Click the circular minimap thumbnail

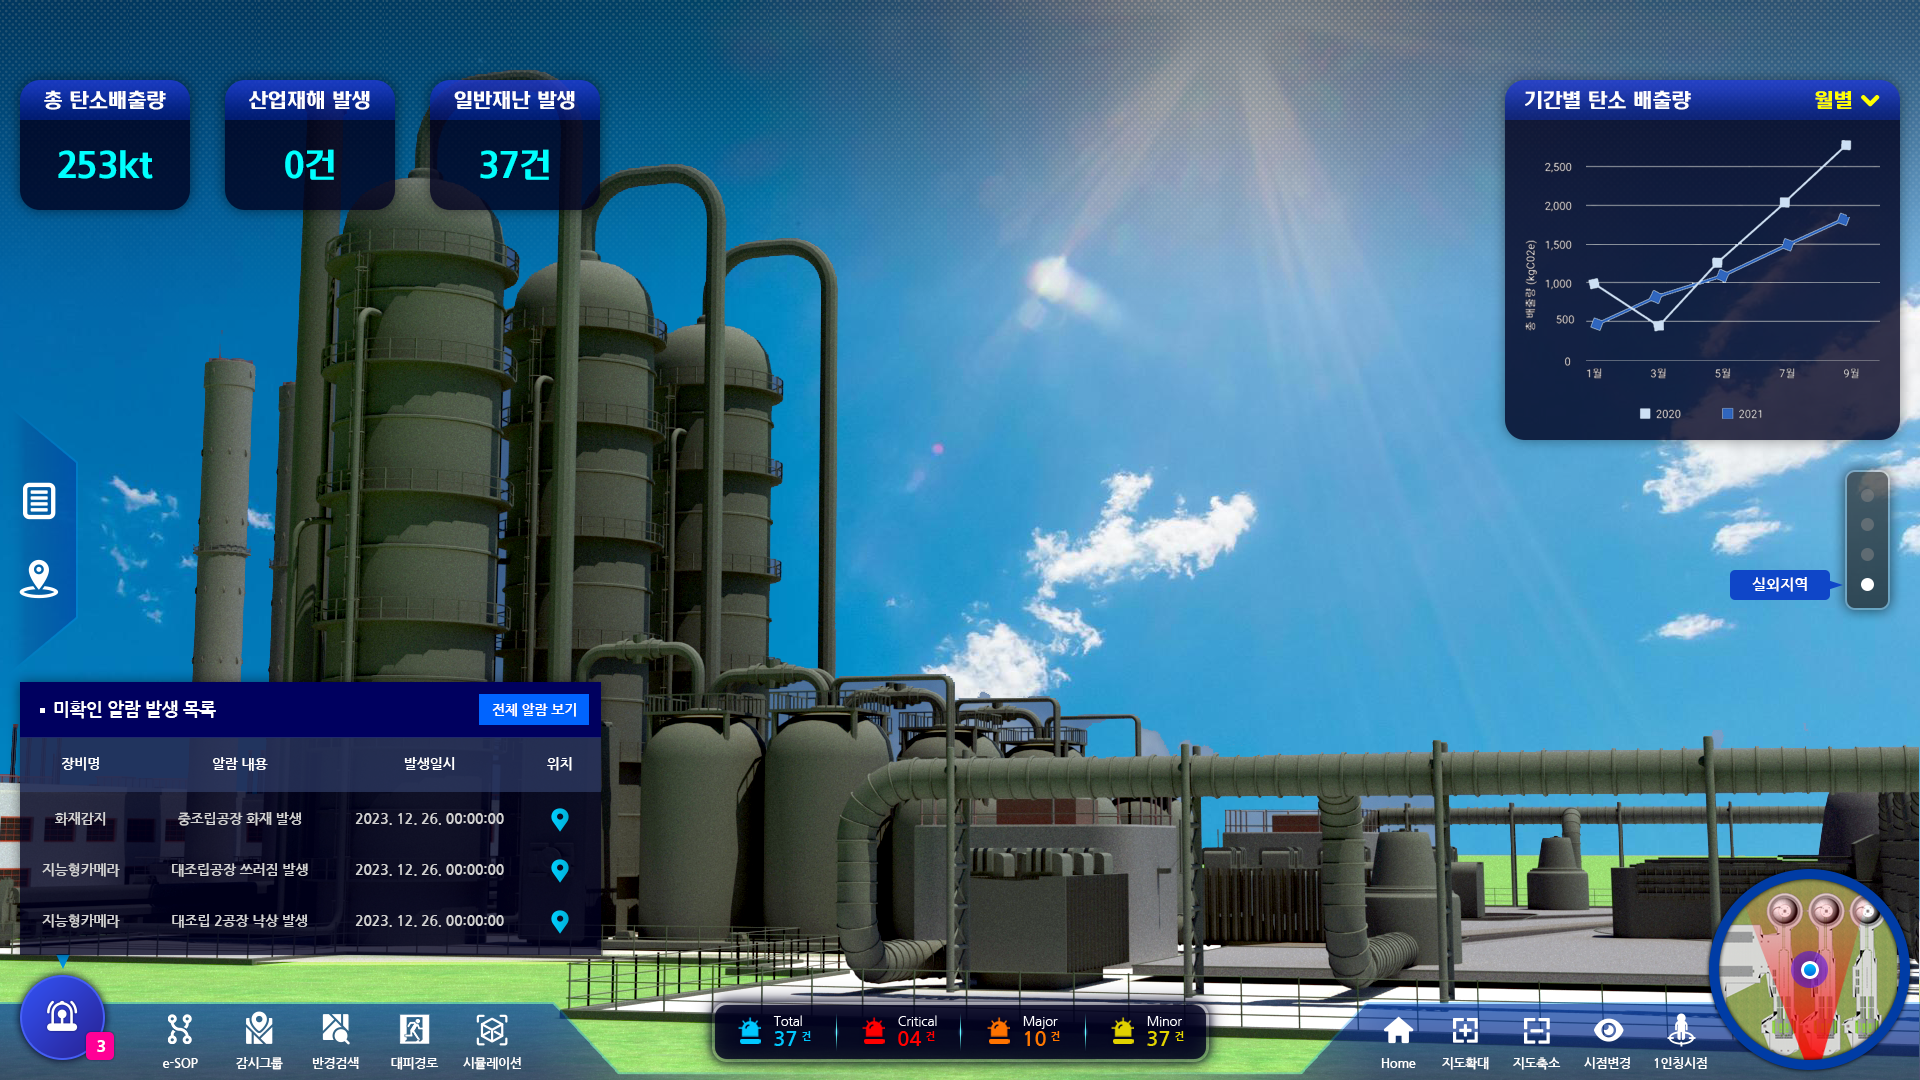[1808, 969]
